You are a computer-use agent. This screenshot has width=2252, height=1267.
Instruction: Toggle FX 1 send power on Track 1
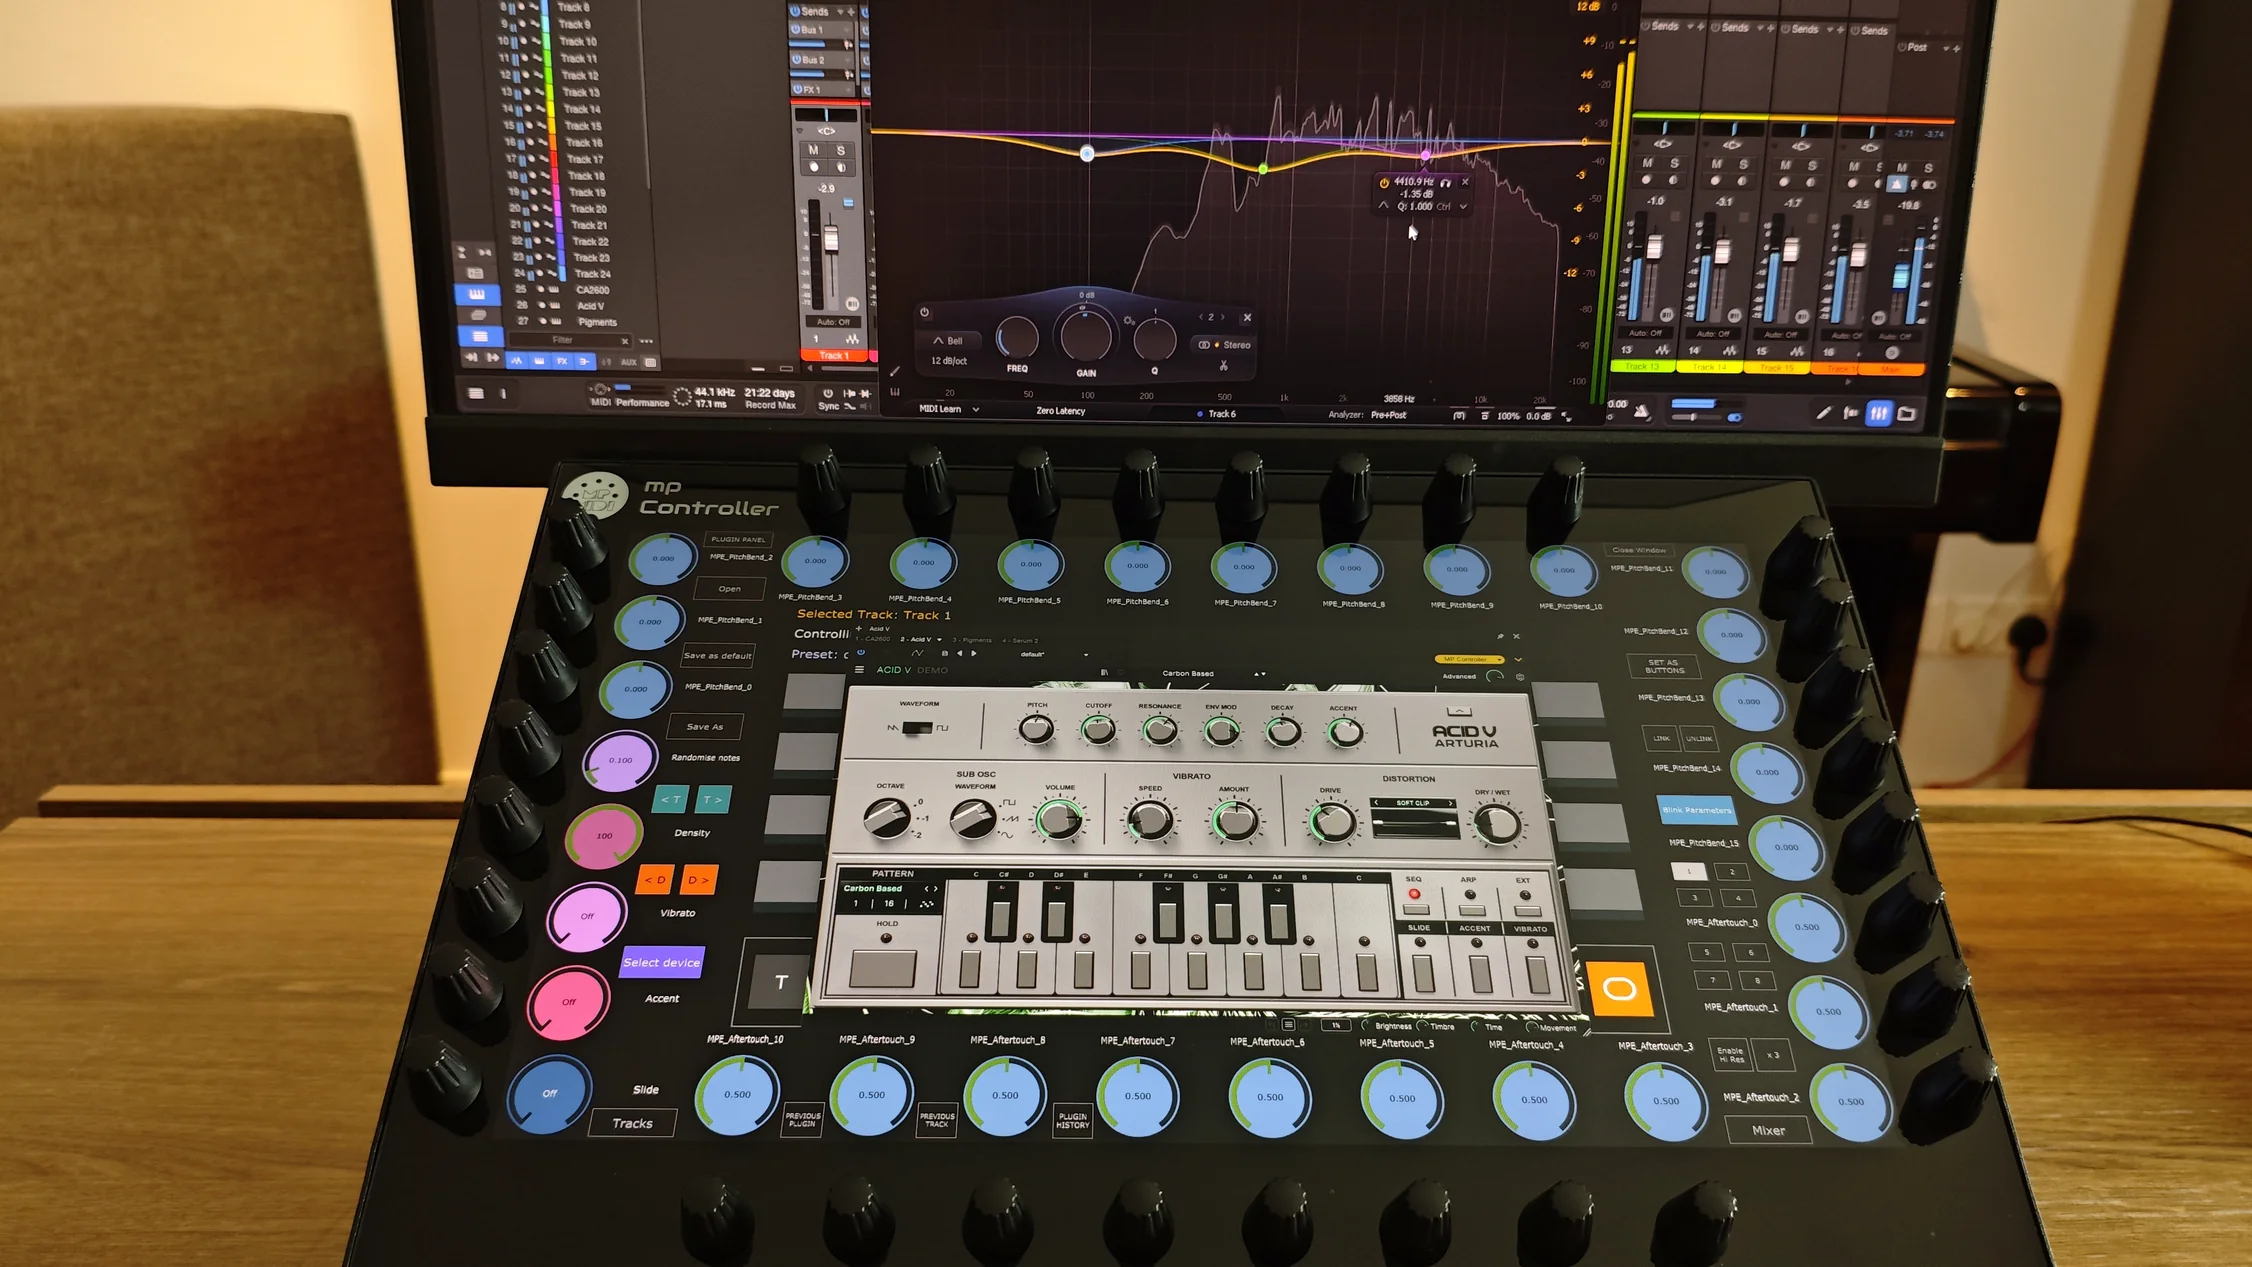(x=797, y=90)
